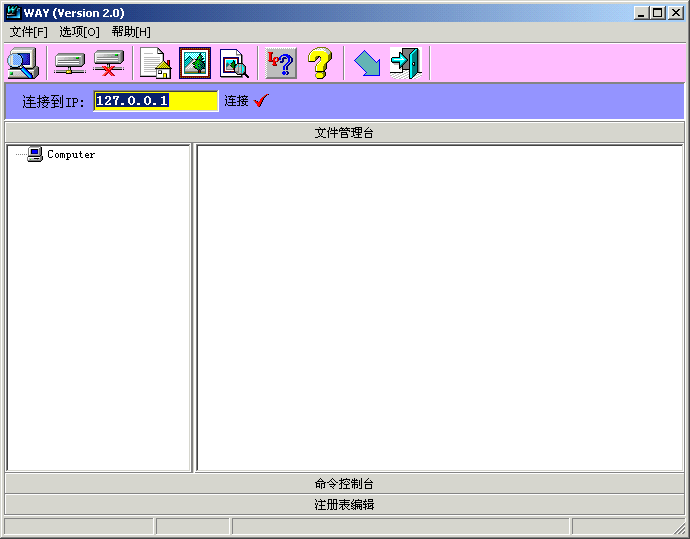Click the IP address field showing 127.0.0.1

click(155, 101)
